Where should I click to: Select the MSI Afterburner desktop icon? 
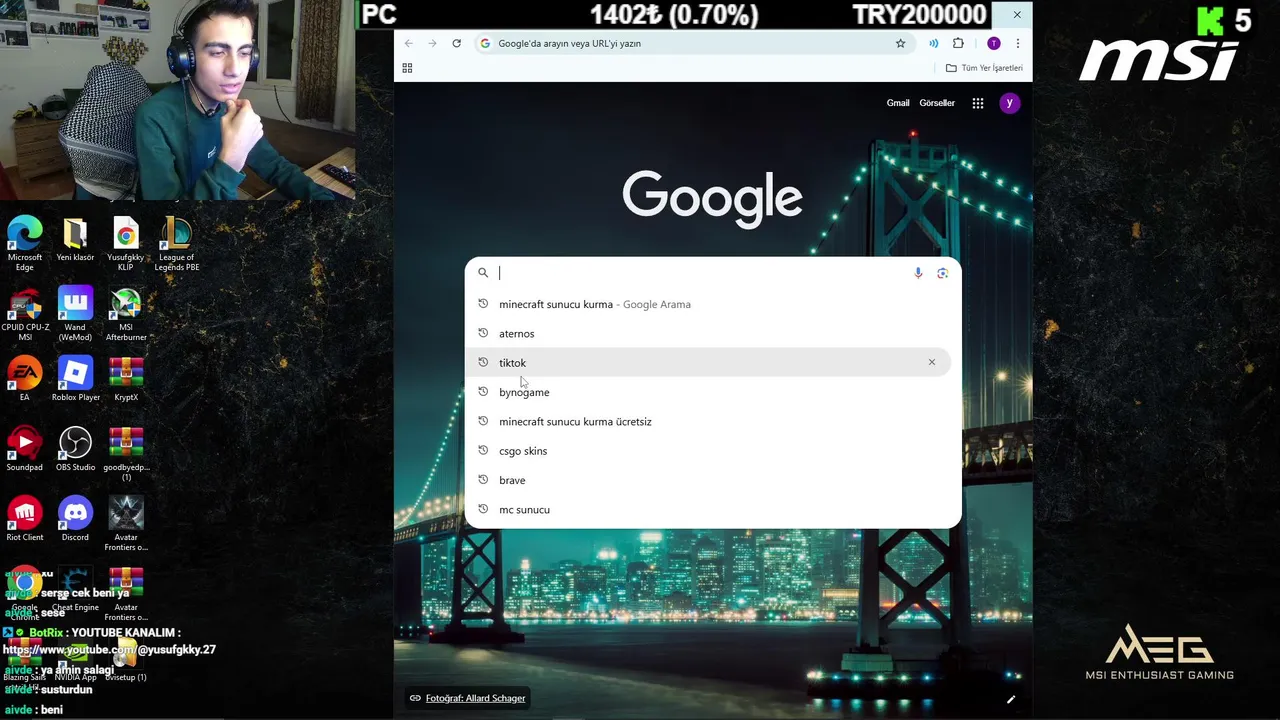[x=126, y=314]
